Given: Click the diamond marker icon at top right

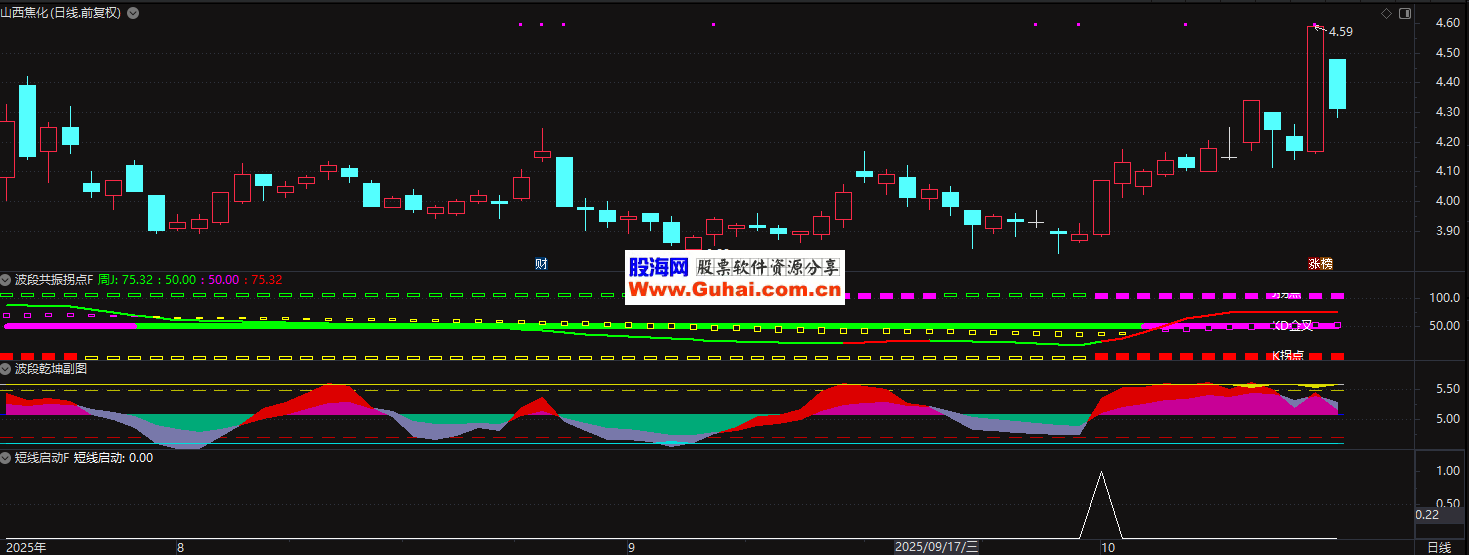Looking at the screenshot, I should point(1386,13).
